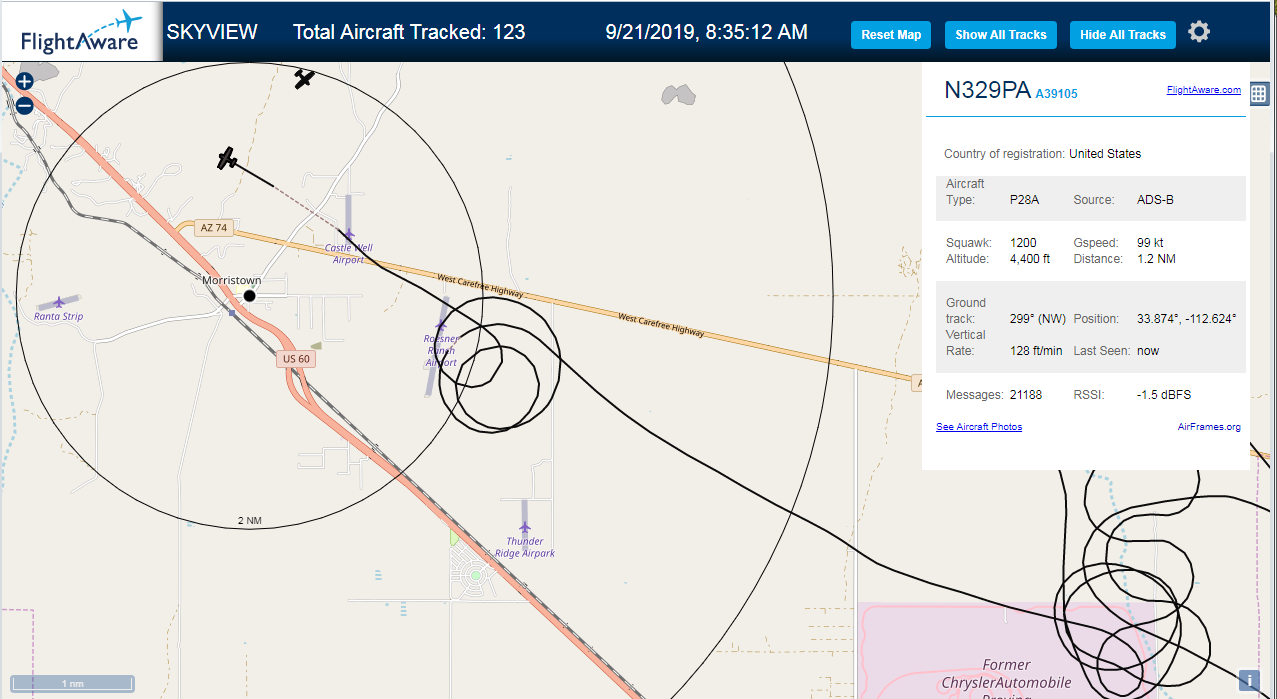Click the AZ 74 highway shield
Screen dimensions: 1277x699
[213, 228]
